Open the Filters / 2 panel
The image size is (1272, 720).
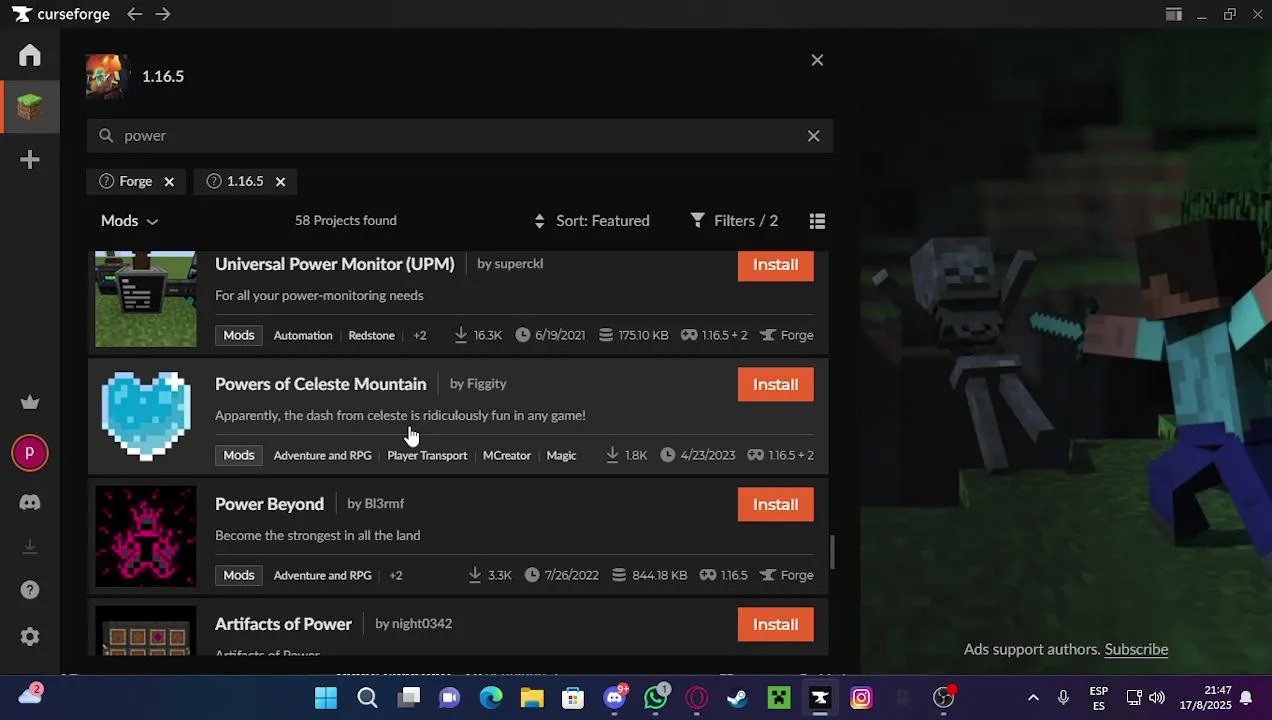click(734, 221)
